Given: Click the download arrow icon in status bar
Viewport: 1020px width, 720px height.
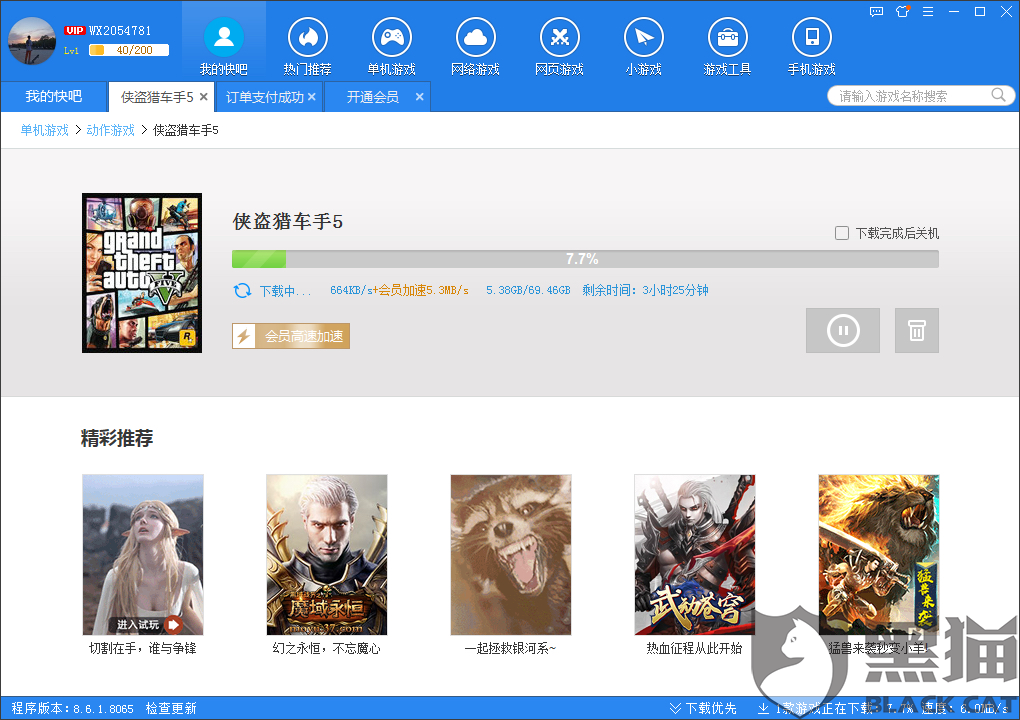Looking at the screenshot, I should click(764, 708).
